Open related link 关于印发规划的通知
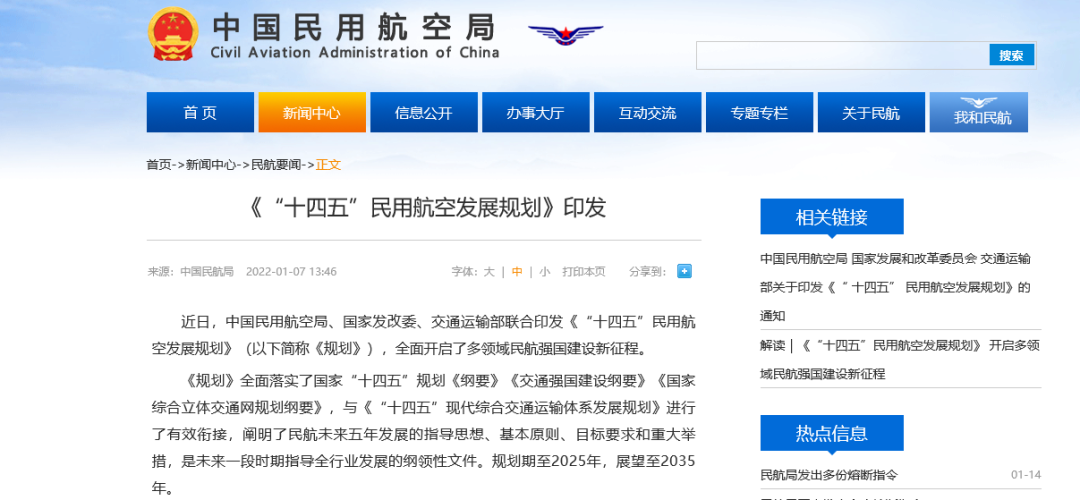 pyautogui.click(x=895, y=287)
